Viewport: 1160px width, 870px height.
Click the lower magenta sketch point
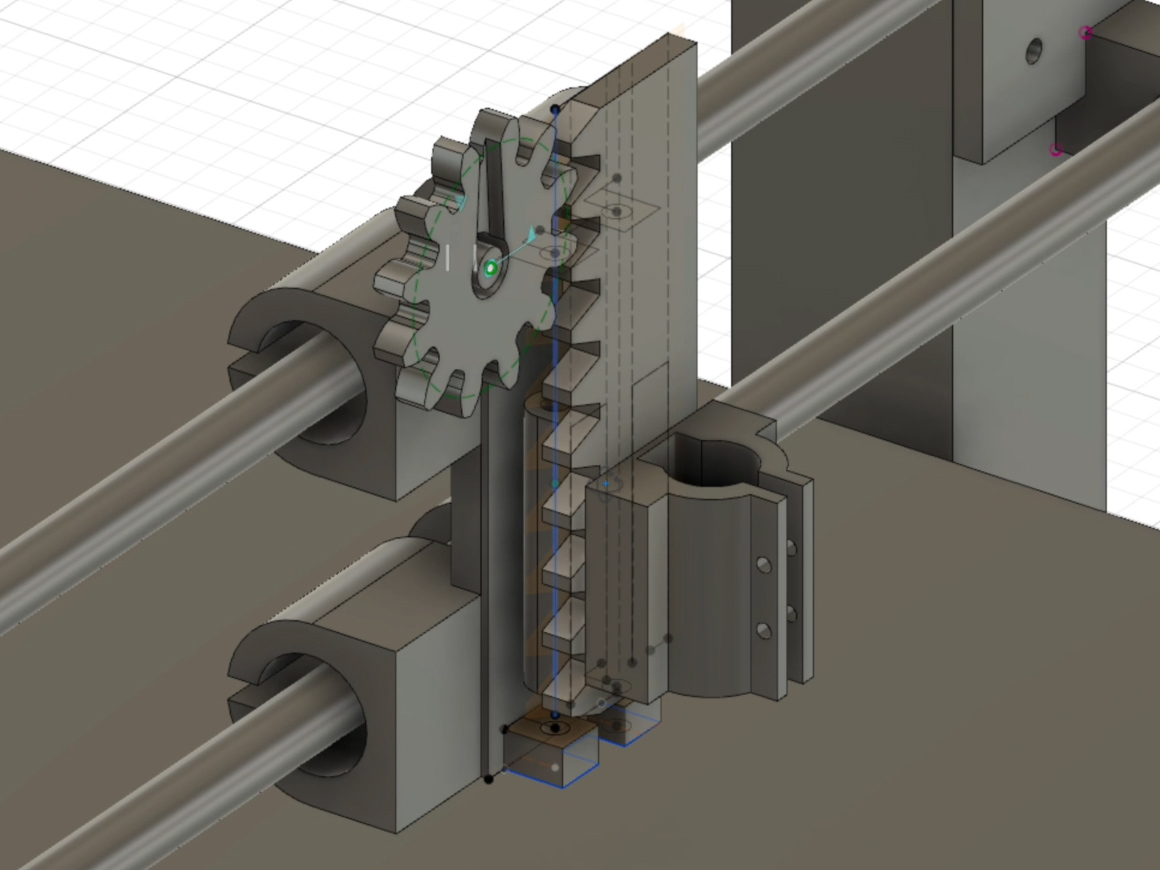(x=1056, y=151)
